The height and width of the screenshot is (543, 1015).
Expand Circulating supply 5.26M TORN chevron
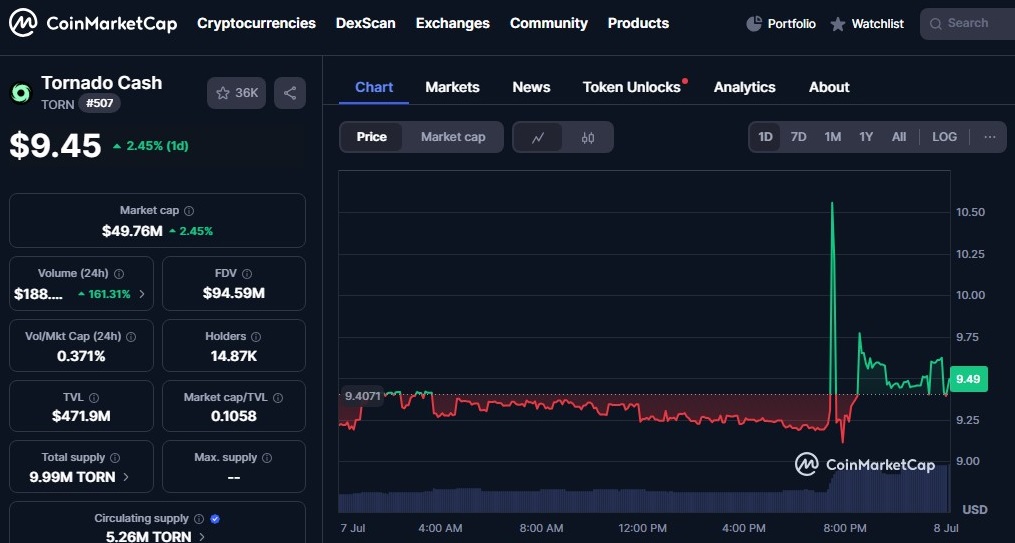tap(202, 537)
